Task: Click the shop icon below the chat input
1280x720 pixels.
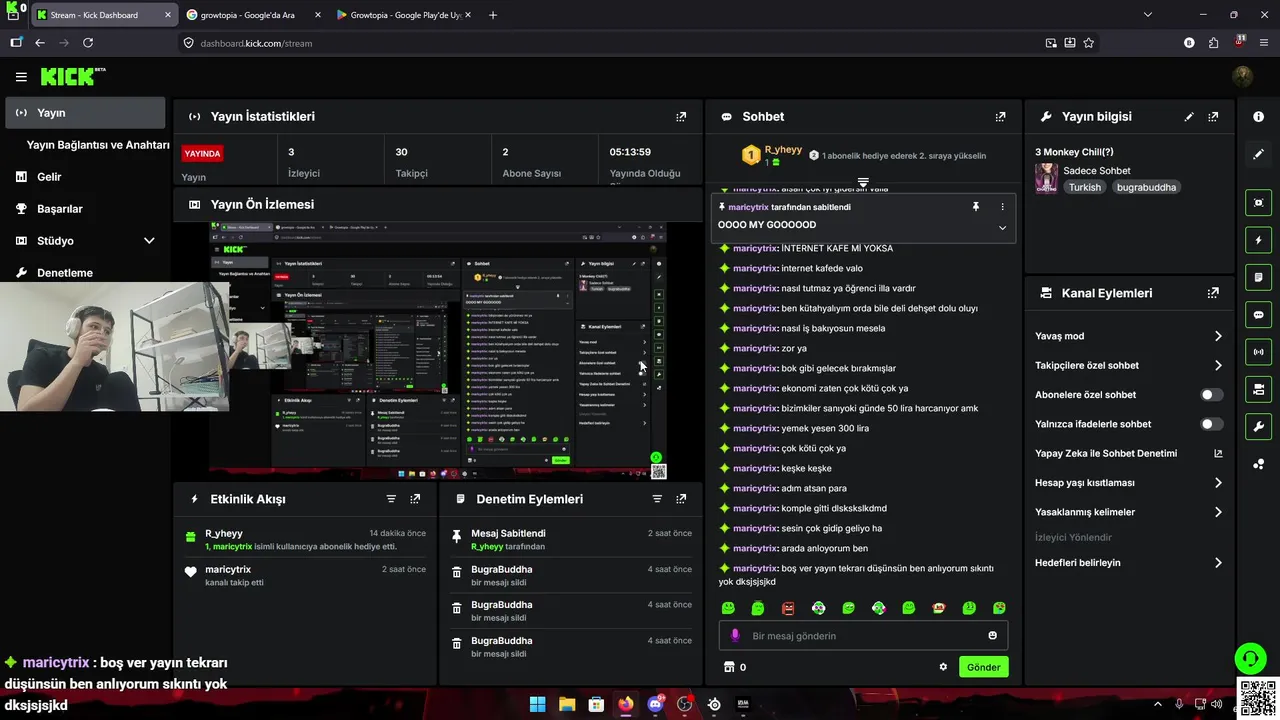Action: (x=729, y=667)
